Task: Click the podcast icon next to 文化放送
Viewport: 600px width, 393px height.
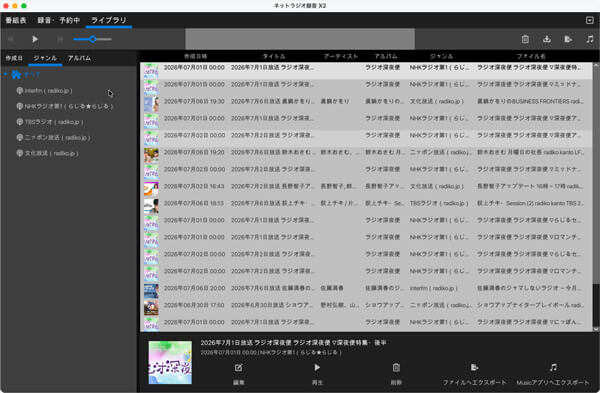Action: [20, 153]
